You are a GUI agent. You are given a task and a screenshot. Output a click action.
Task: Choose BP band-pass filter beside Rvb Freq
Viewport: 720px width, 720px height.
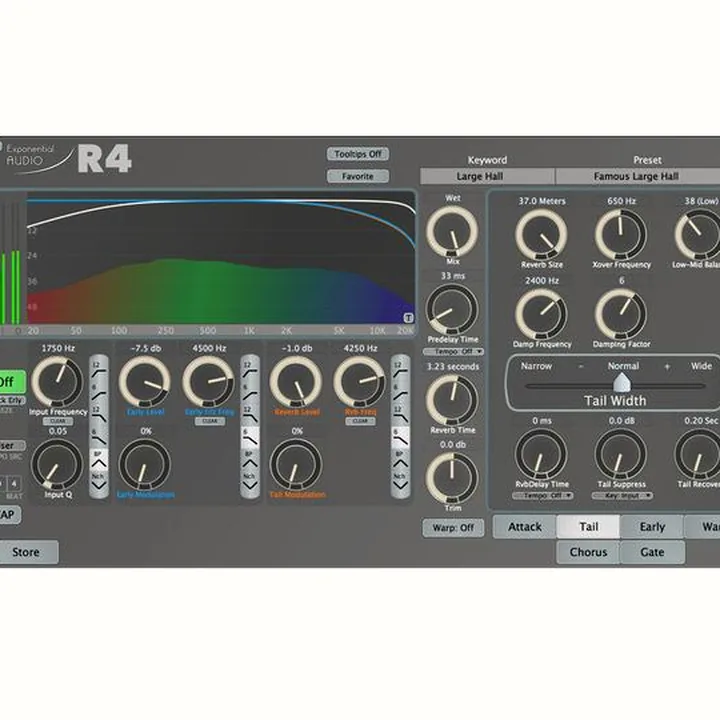tap(400, 459)
